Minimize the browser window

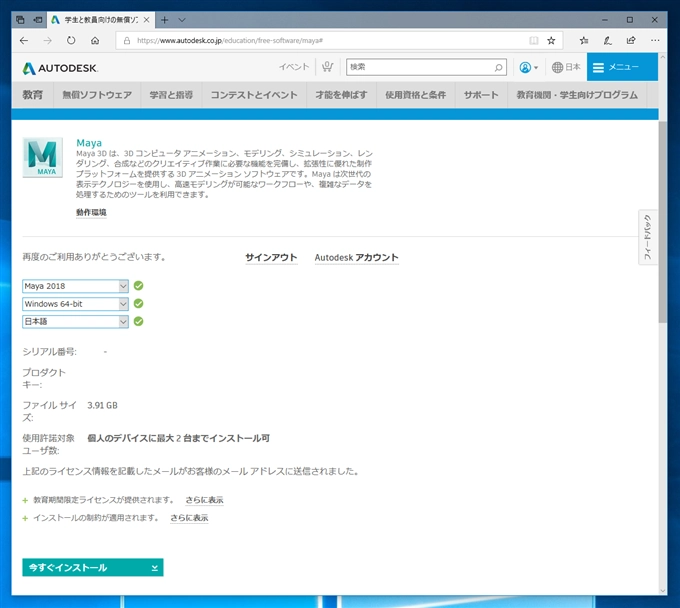[605, 20]
